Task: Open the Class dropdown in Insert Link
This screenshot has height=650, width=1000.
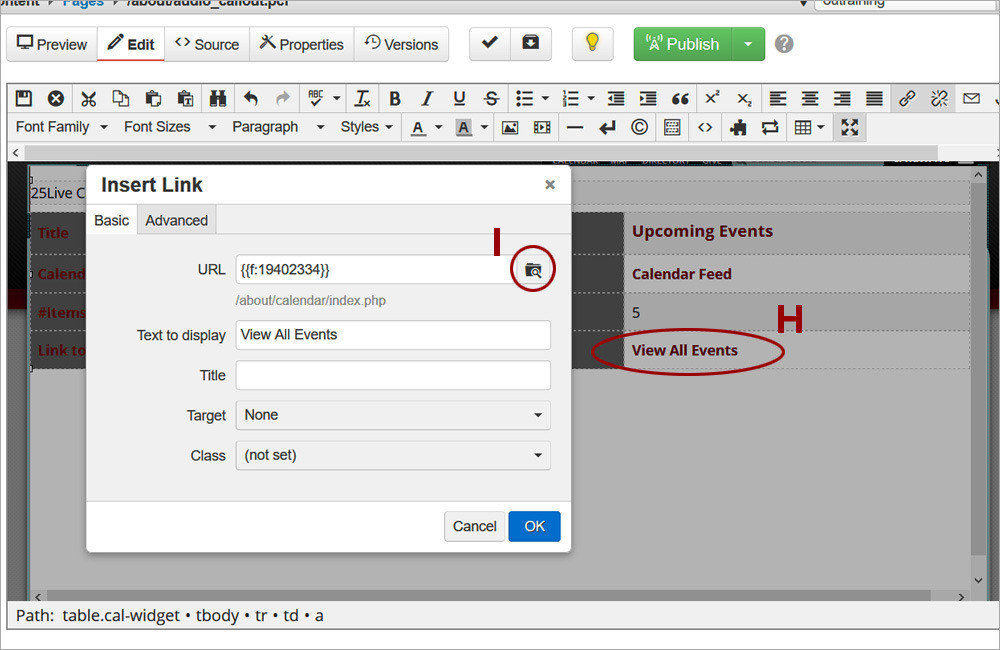Action: click(393, 455)
